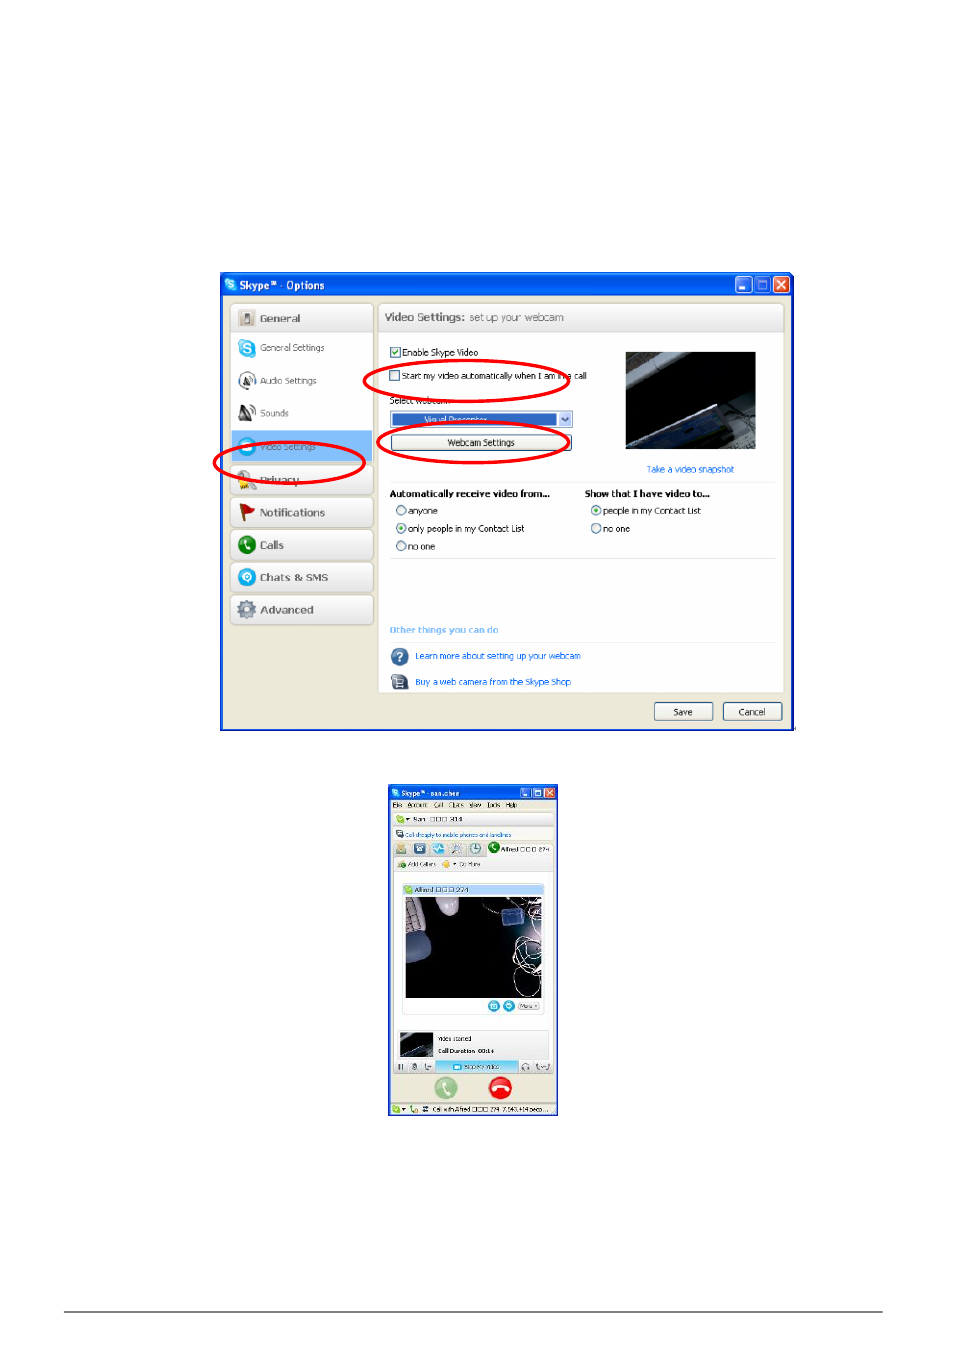This screenshot has width=953, height=1352.
Task: Click Take a video snapshot link
Action: click(x=690, y=469)
